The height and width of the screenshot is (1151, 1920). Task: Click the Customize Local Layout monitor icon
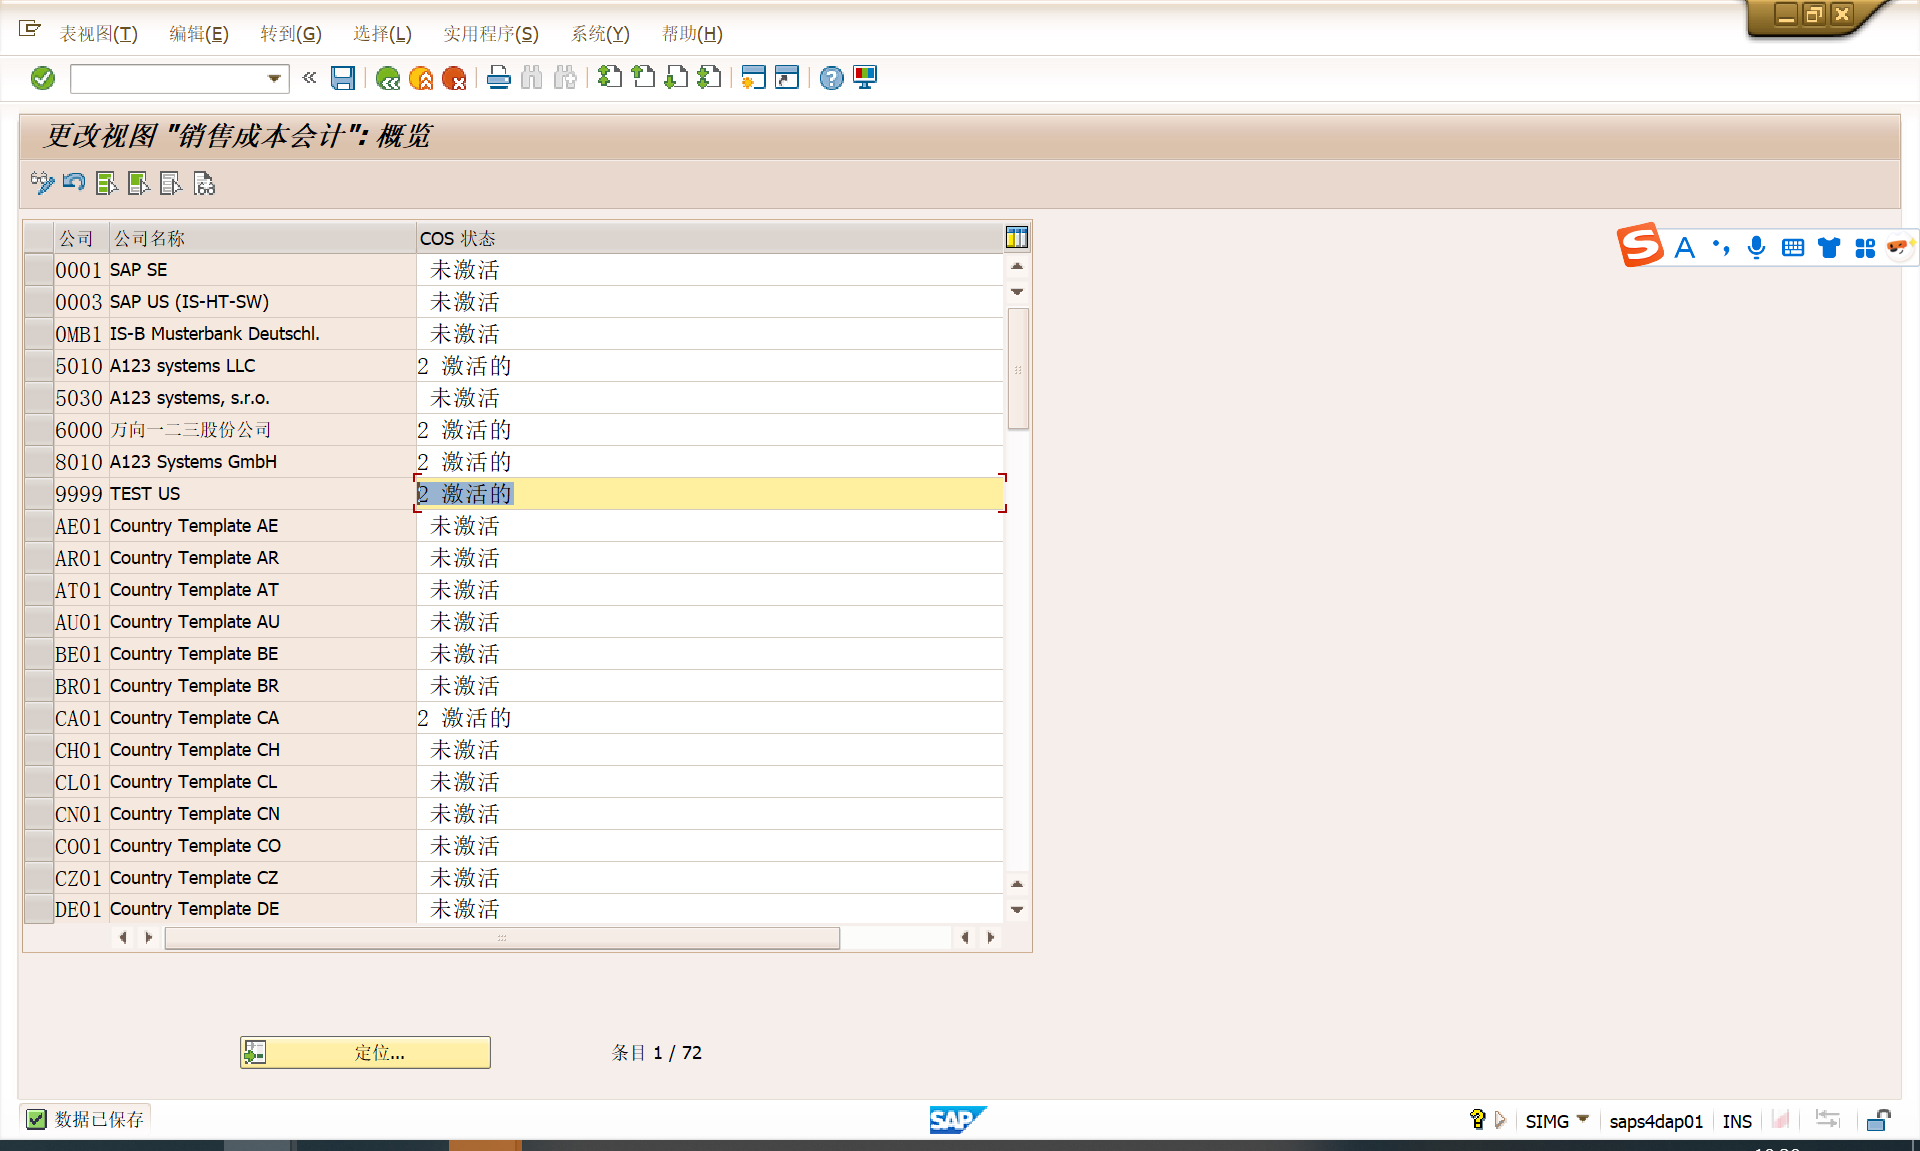click(x=865, y=78)
